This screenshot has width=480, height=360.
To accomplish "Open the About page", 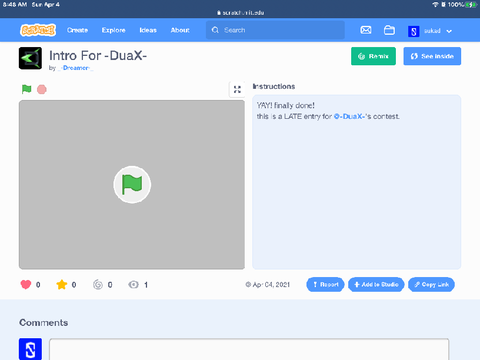I will tap(180, 30).
